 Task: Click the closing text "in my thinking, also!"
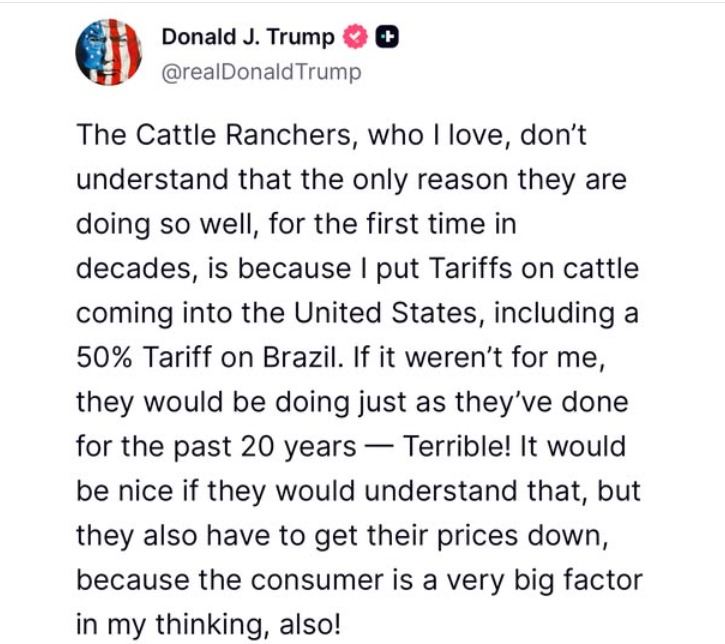[x=208, y=622]
